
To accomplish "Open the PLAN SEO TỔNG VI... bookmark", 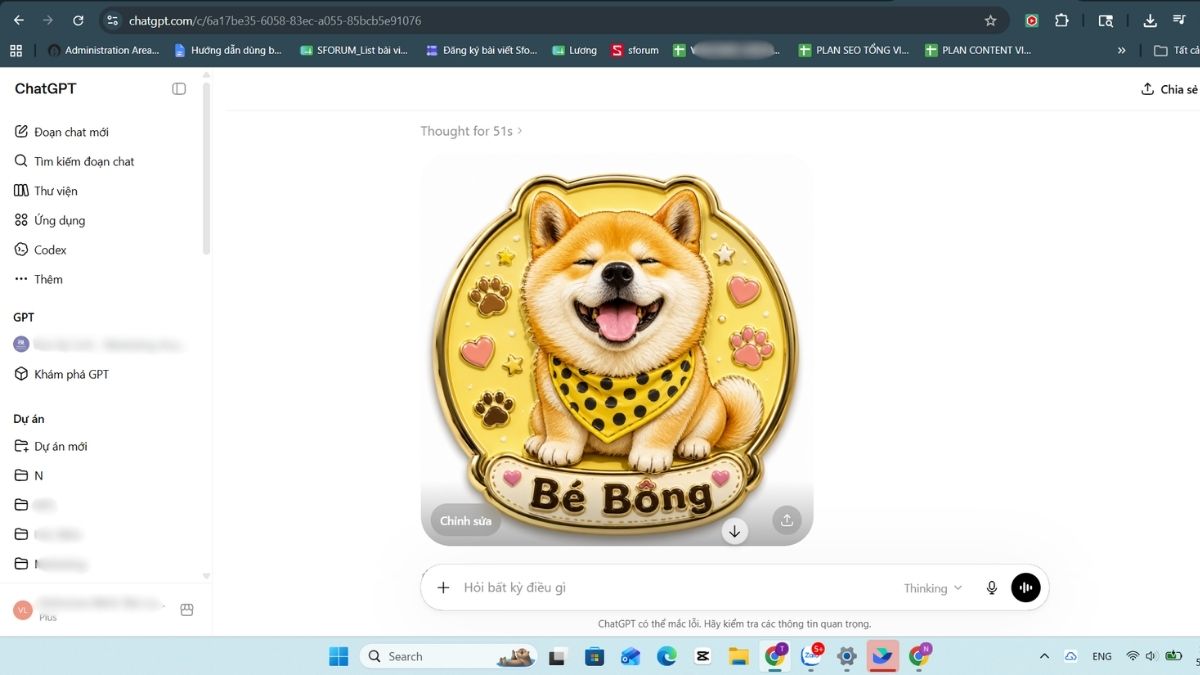I will (x=853, y=50).
